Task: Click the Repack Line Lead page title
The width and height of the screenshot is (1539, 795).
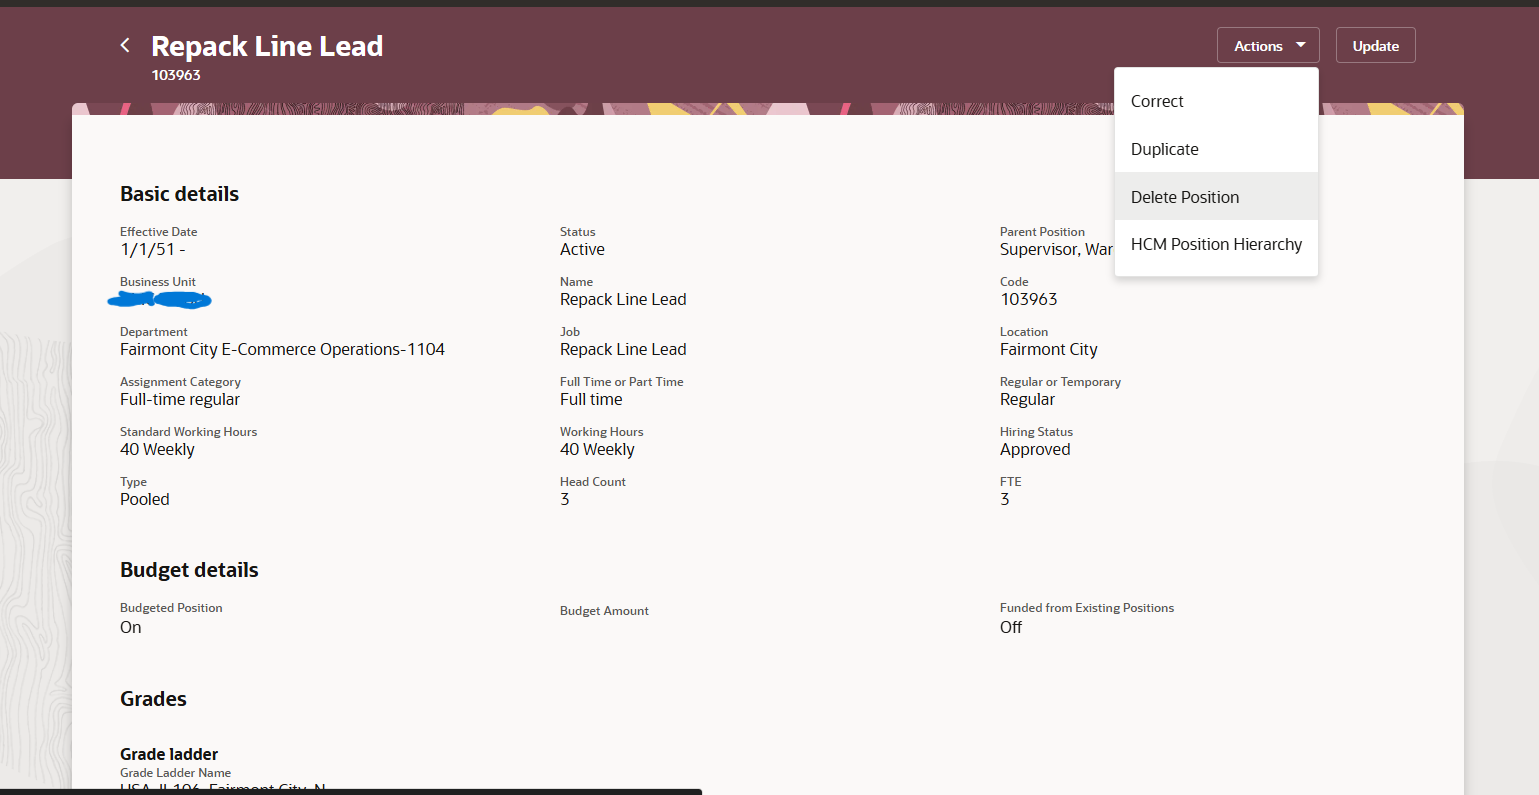Action: 267,45
